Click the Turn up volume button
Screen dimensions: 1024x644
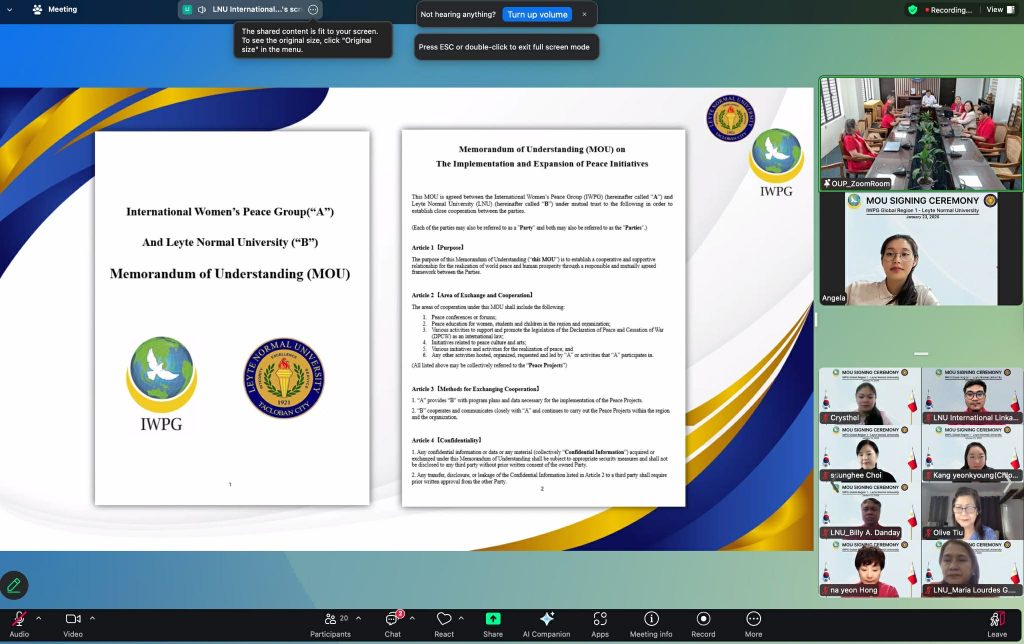coord(537,14)
